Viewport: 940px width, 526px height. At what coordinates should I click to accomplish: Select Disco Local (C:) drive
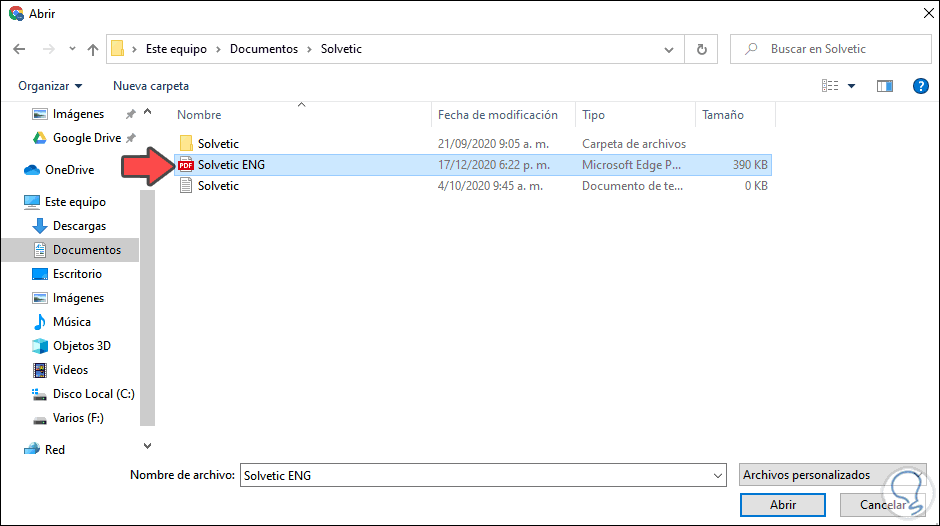tap(93, 394)
